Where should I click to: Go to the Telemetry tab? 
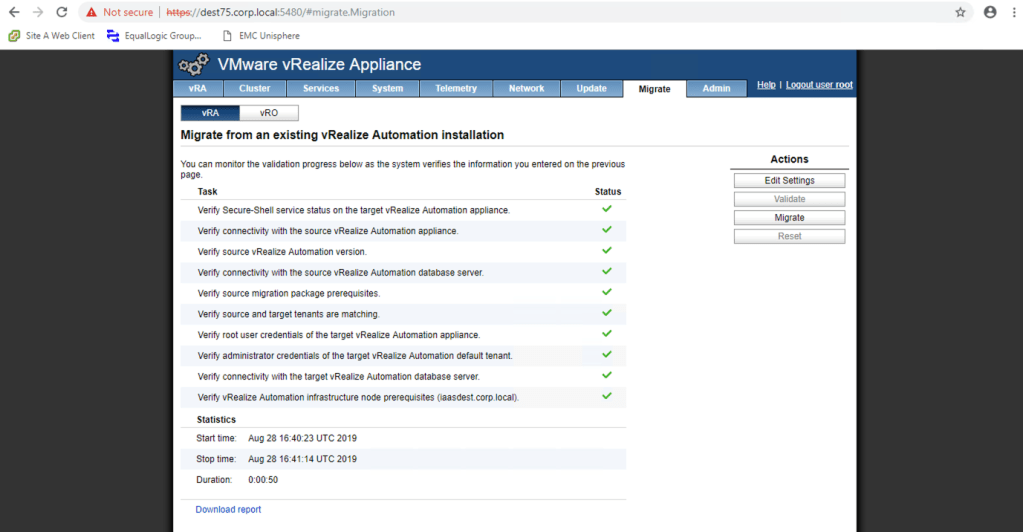tap(456, 89)
